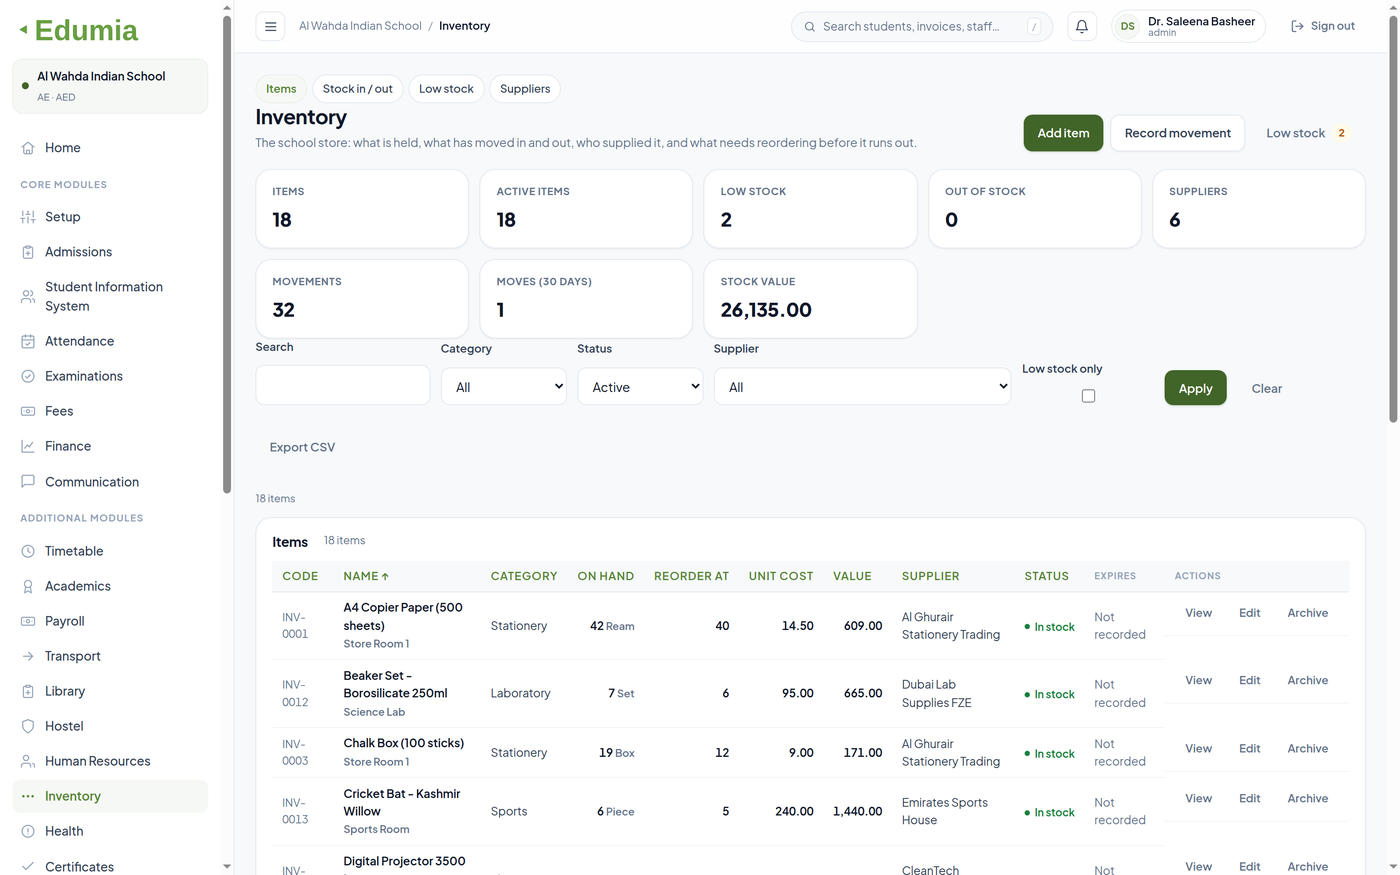
Task: Open the Suppliers tab
Action: (525, 89)
